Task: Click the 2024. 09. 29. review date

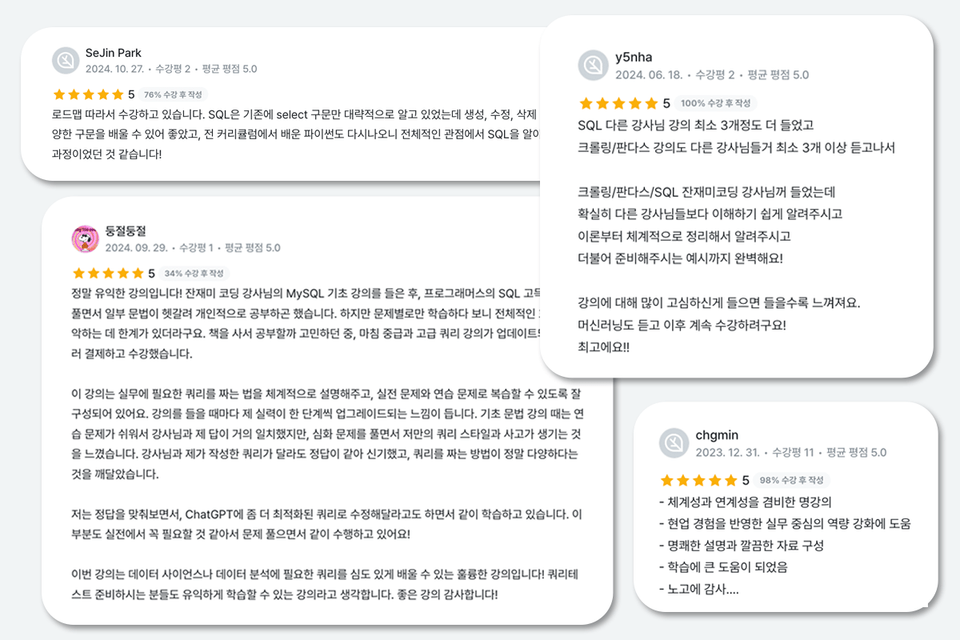Action: point(135,247)
